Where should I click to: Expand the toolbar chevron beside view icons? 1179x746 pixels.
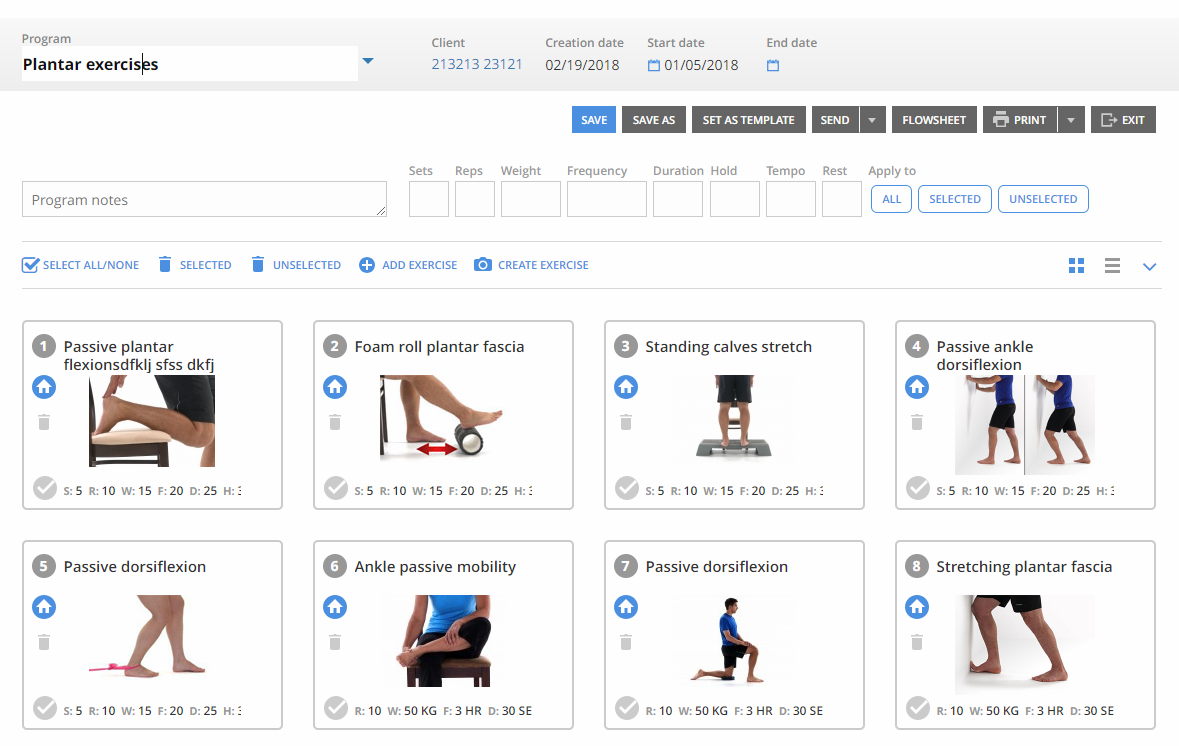tap(1150, 266)
